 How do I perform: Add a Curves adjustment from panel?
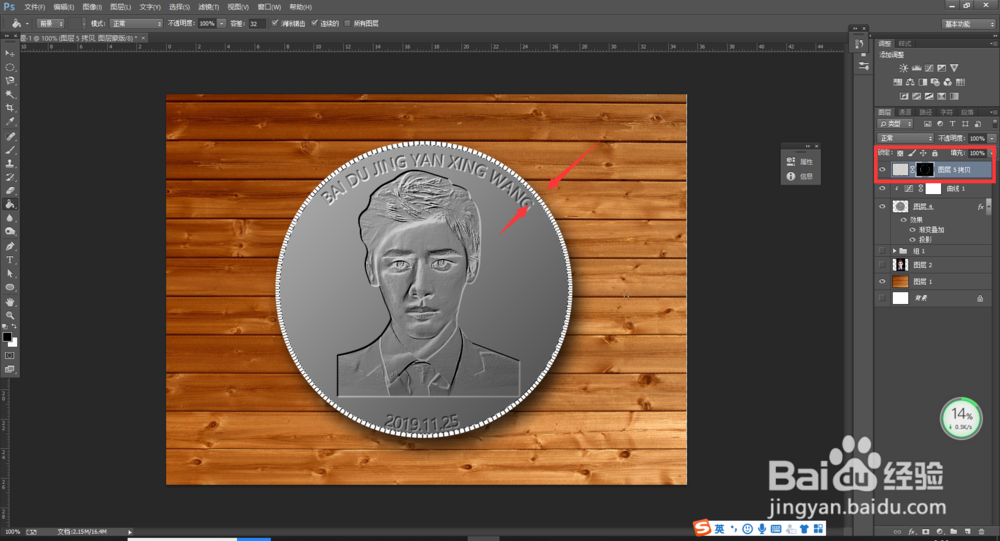tap(929, 68)
